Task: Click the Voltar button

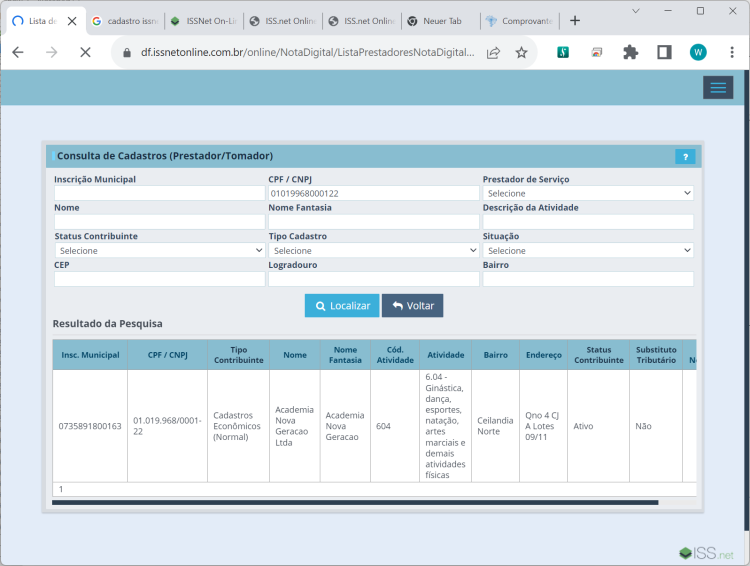Action: [412, 306]
